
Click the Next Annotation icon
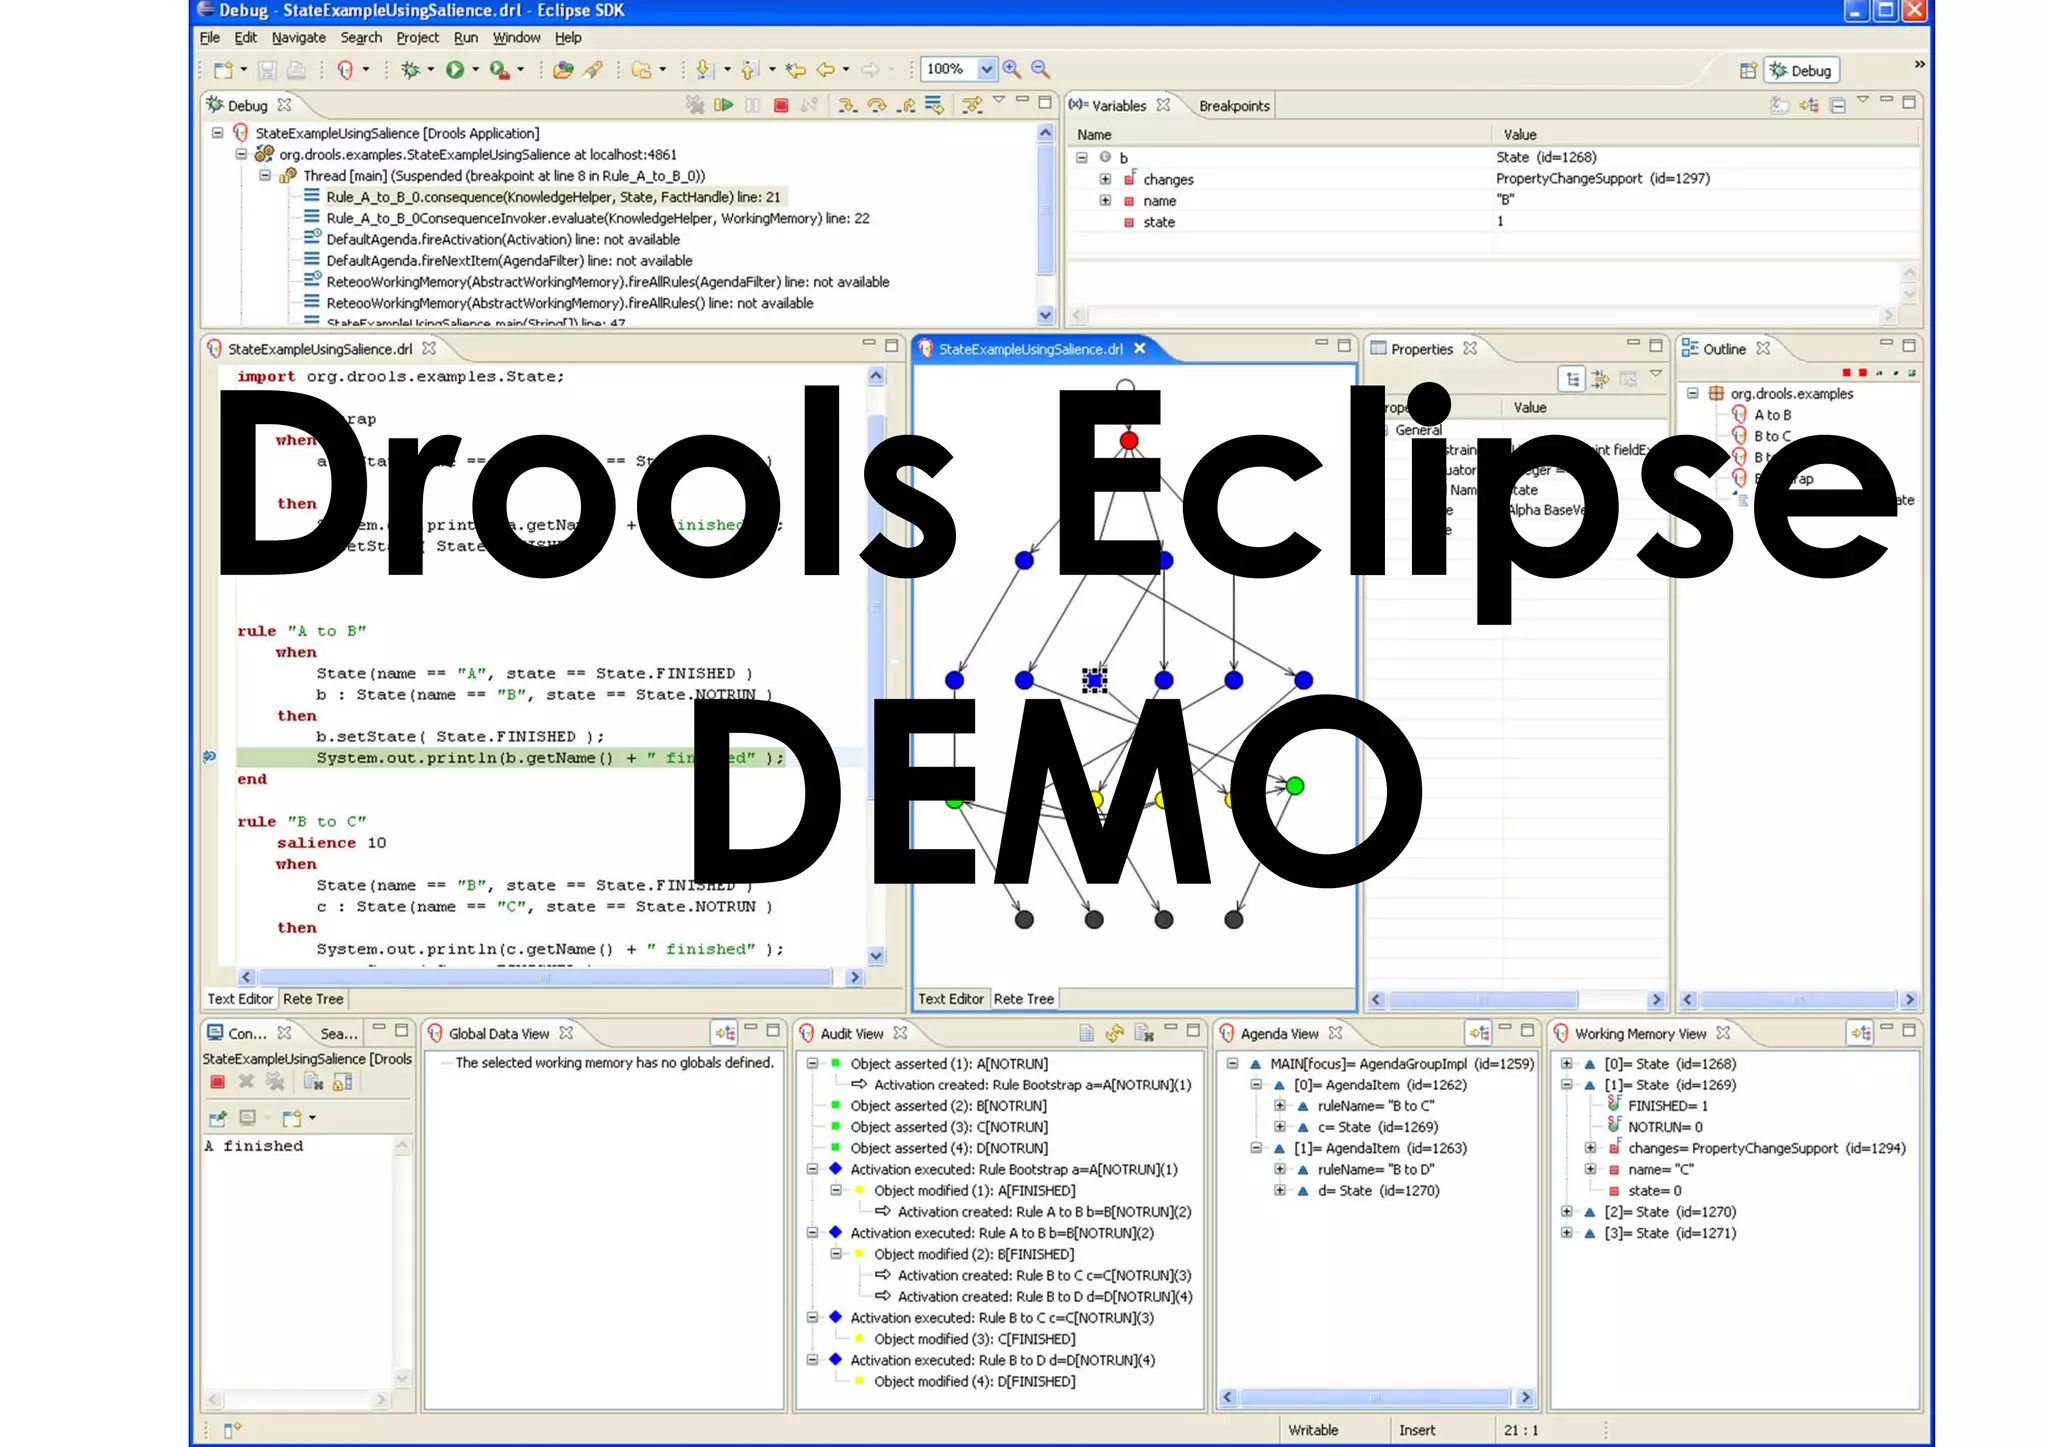pos(704,70)
